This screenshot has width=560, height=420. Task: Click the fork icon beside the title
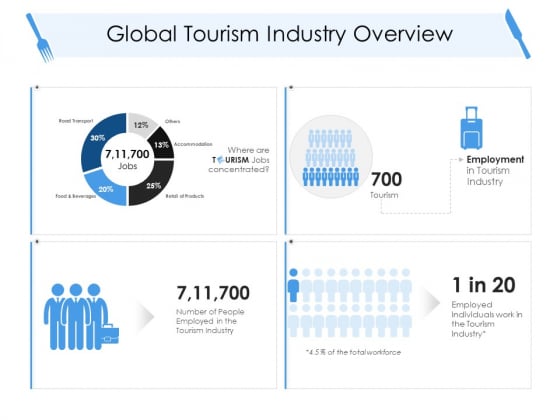pos(40,38)
